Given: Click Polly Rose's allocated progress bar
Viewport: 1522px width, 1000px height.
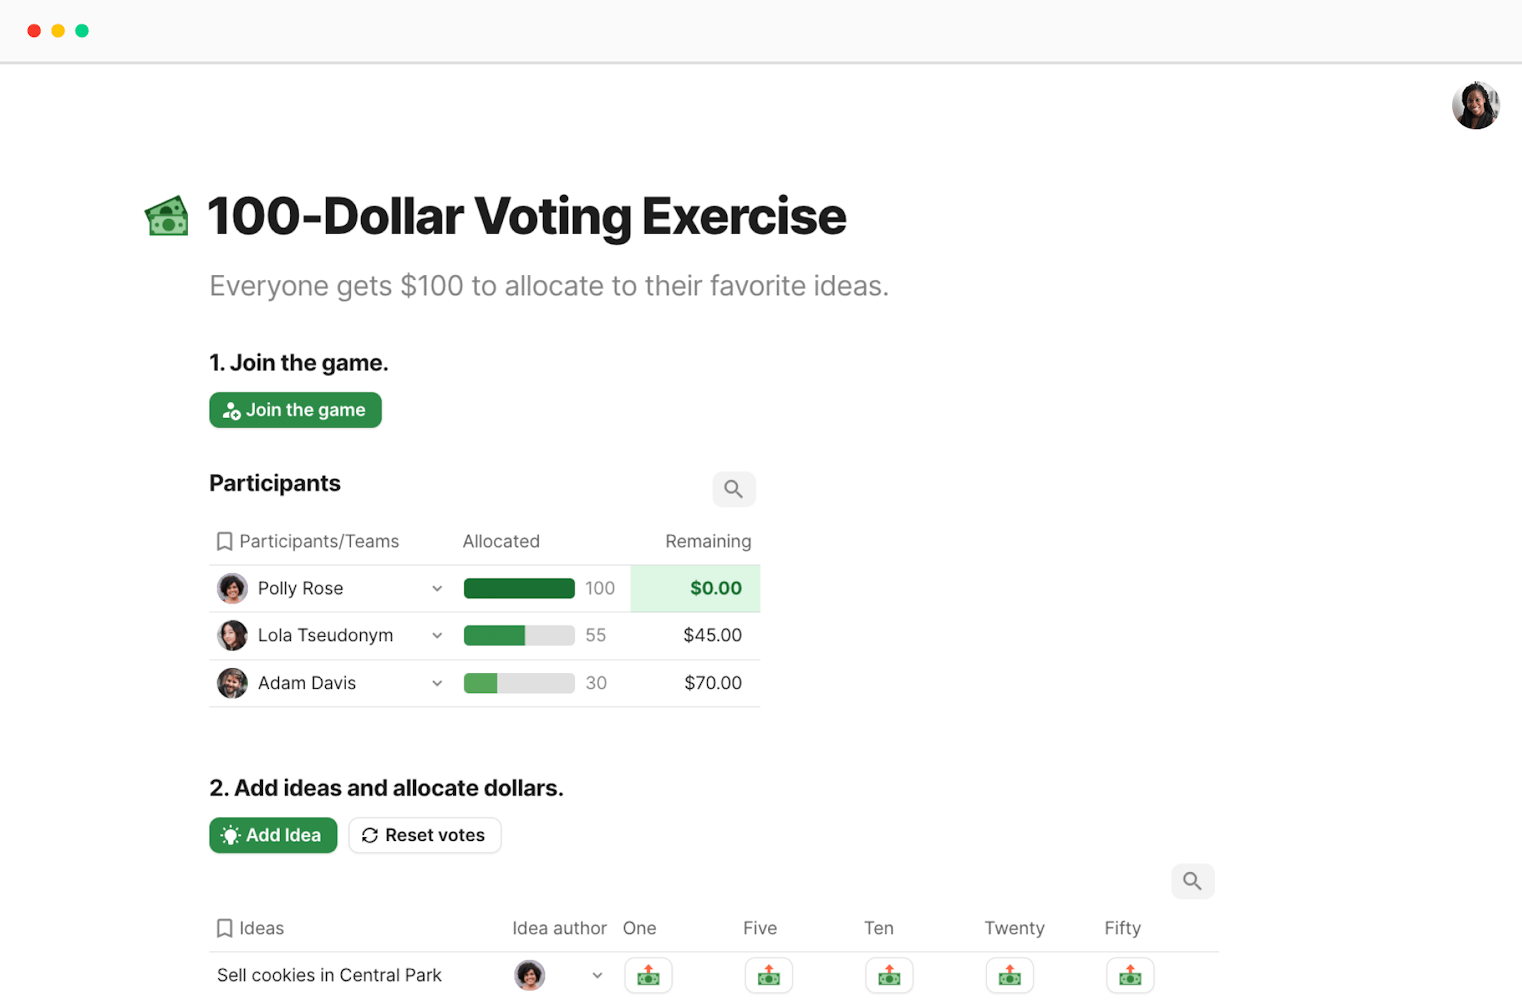Looking at the screenshot, I should coord(519,589).
